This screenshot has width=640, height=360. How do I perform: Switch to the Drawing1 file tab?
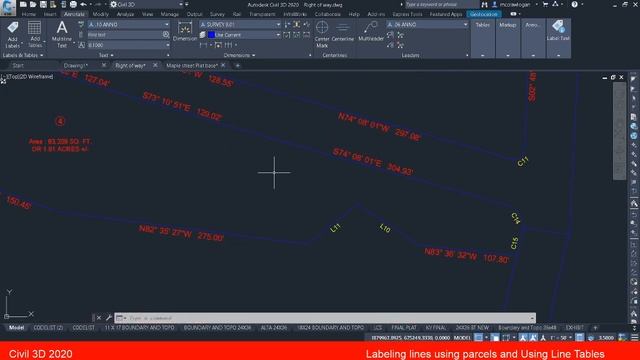coord(76,65)
